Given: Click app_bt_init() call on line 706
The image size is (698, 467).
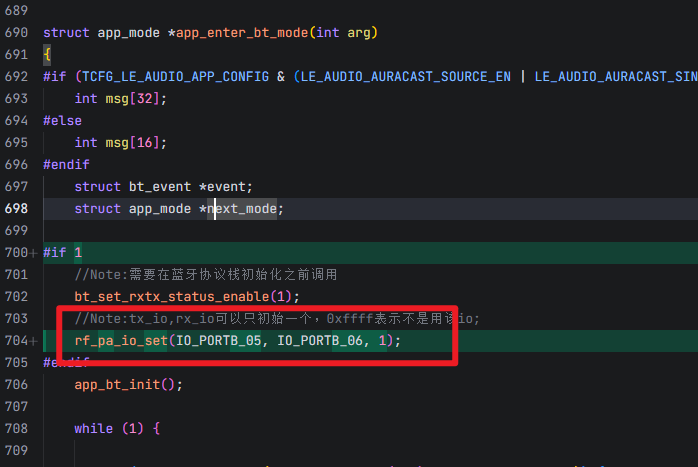Looking at the screenshot, I should [x=129, y=385].
